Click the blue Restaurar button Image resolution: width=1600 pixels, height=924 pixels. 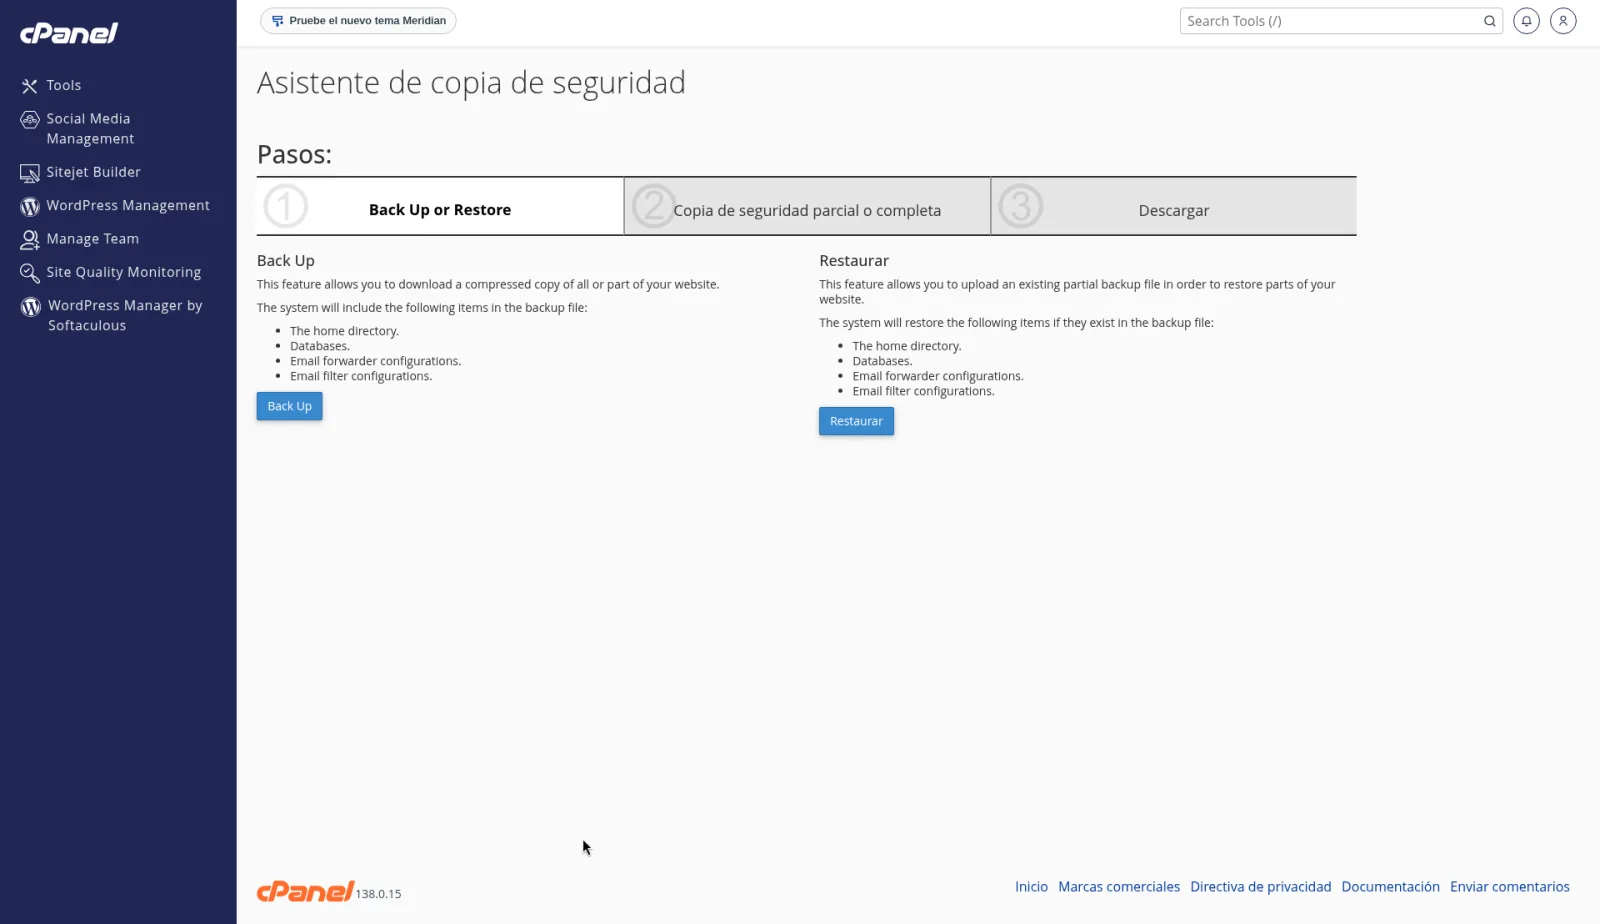coord(856,421)
